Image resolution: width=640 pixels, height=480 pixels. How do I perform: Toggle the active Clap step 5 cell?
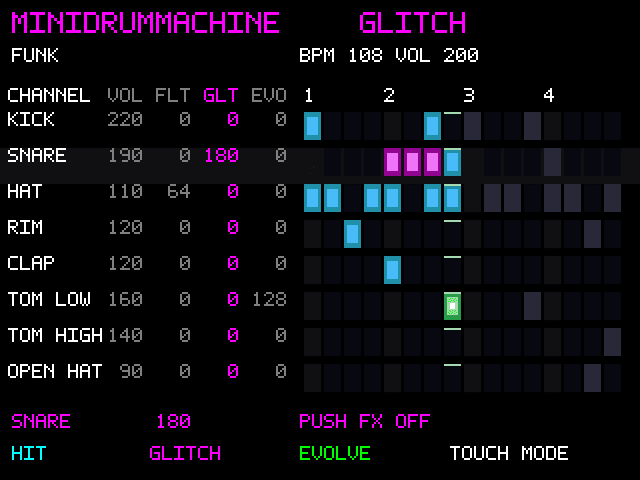[x=392, y=270]
